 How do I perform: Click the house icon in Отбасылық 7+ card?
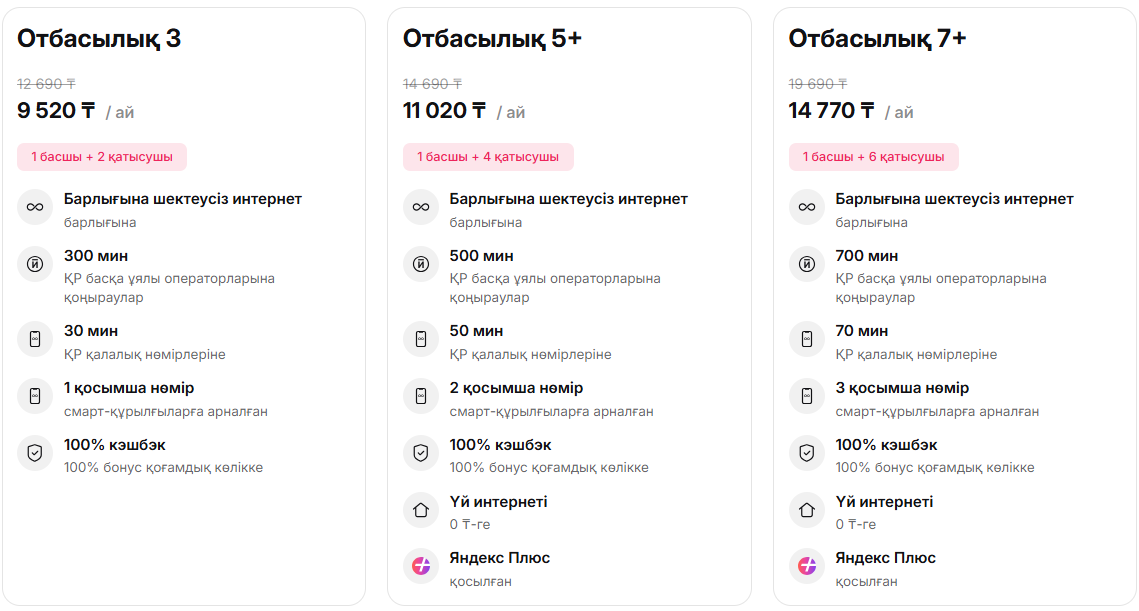807,510
